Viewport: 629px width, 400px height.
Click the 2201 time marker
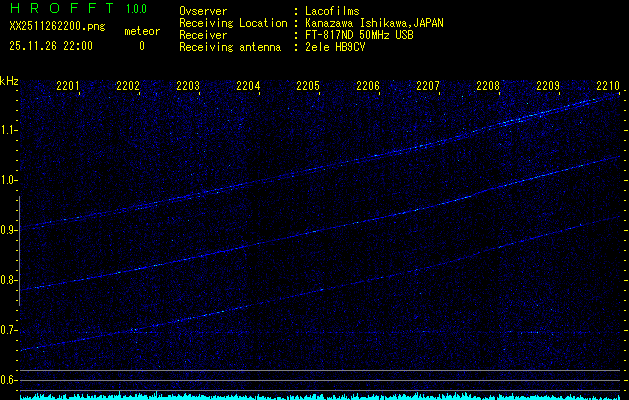(69, 86)
